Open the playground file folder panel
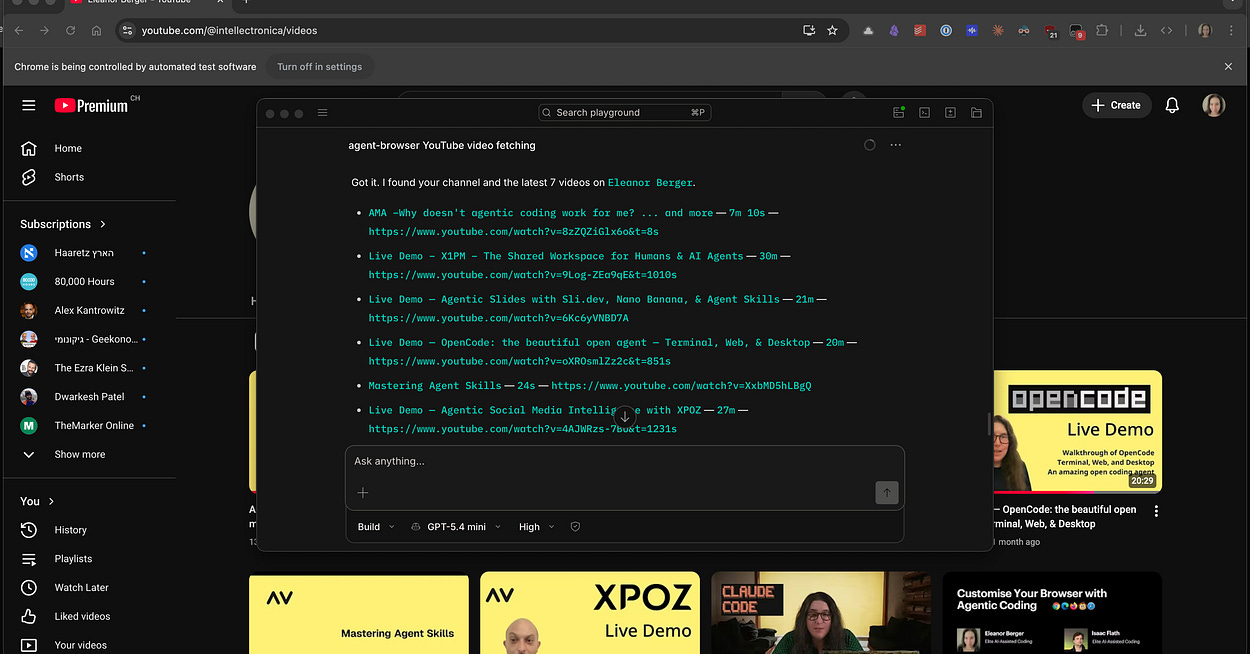The height and width of the screenshot is (654, 1250). (976, 113)
